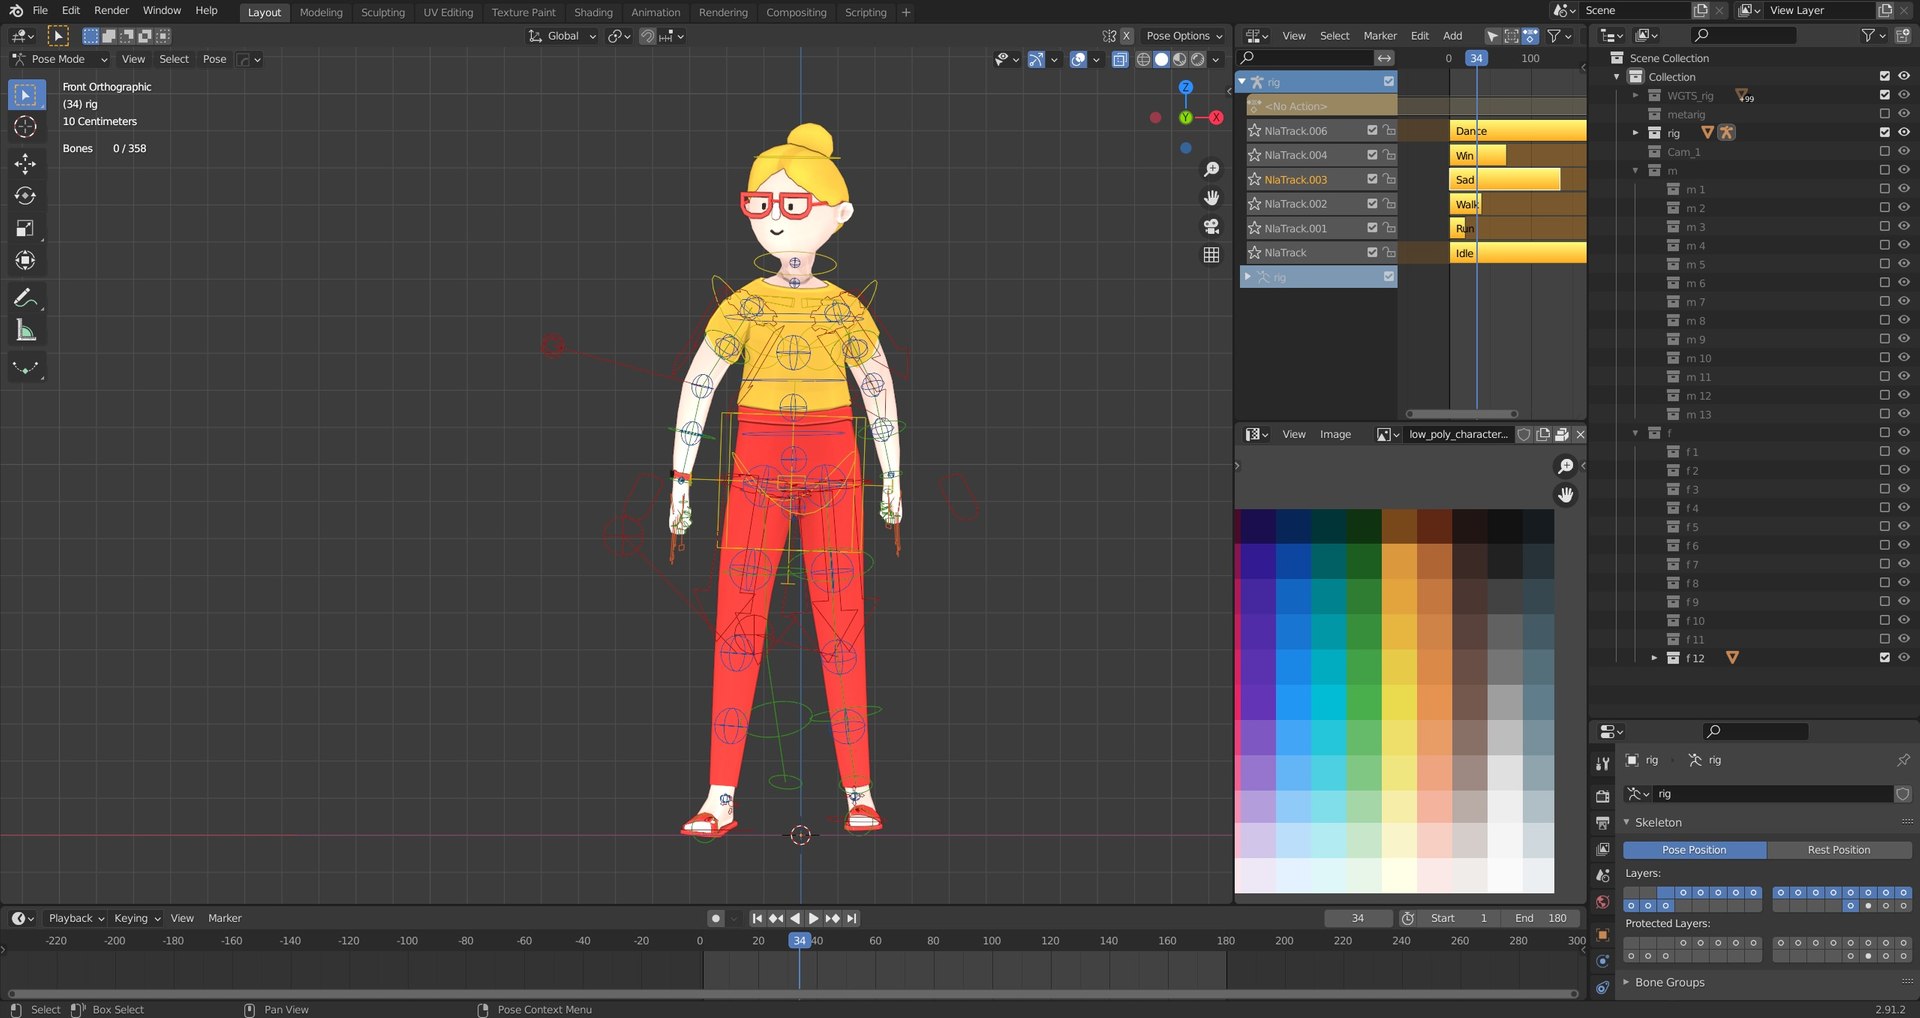Open the Render menu
The height and width of the screenshot is (1018, 1920).
[x=111, y=11]
